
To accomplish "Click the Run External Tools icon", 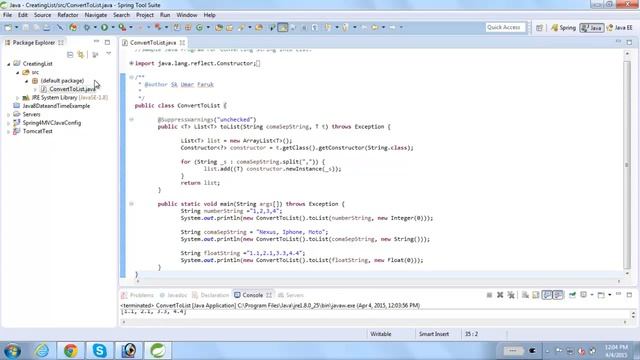I will (x=122, y=27).
